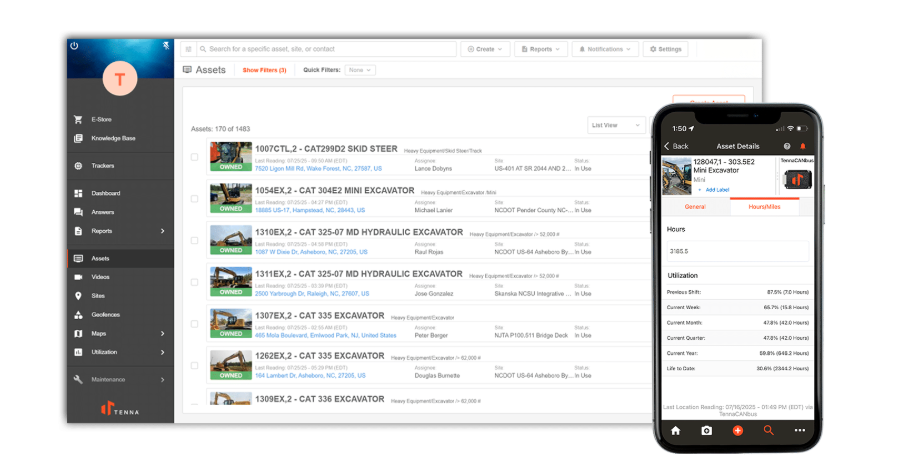Click the search icon on phone bottom bar
The image size is (898, 474).
(x=769, y=430)
